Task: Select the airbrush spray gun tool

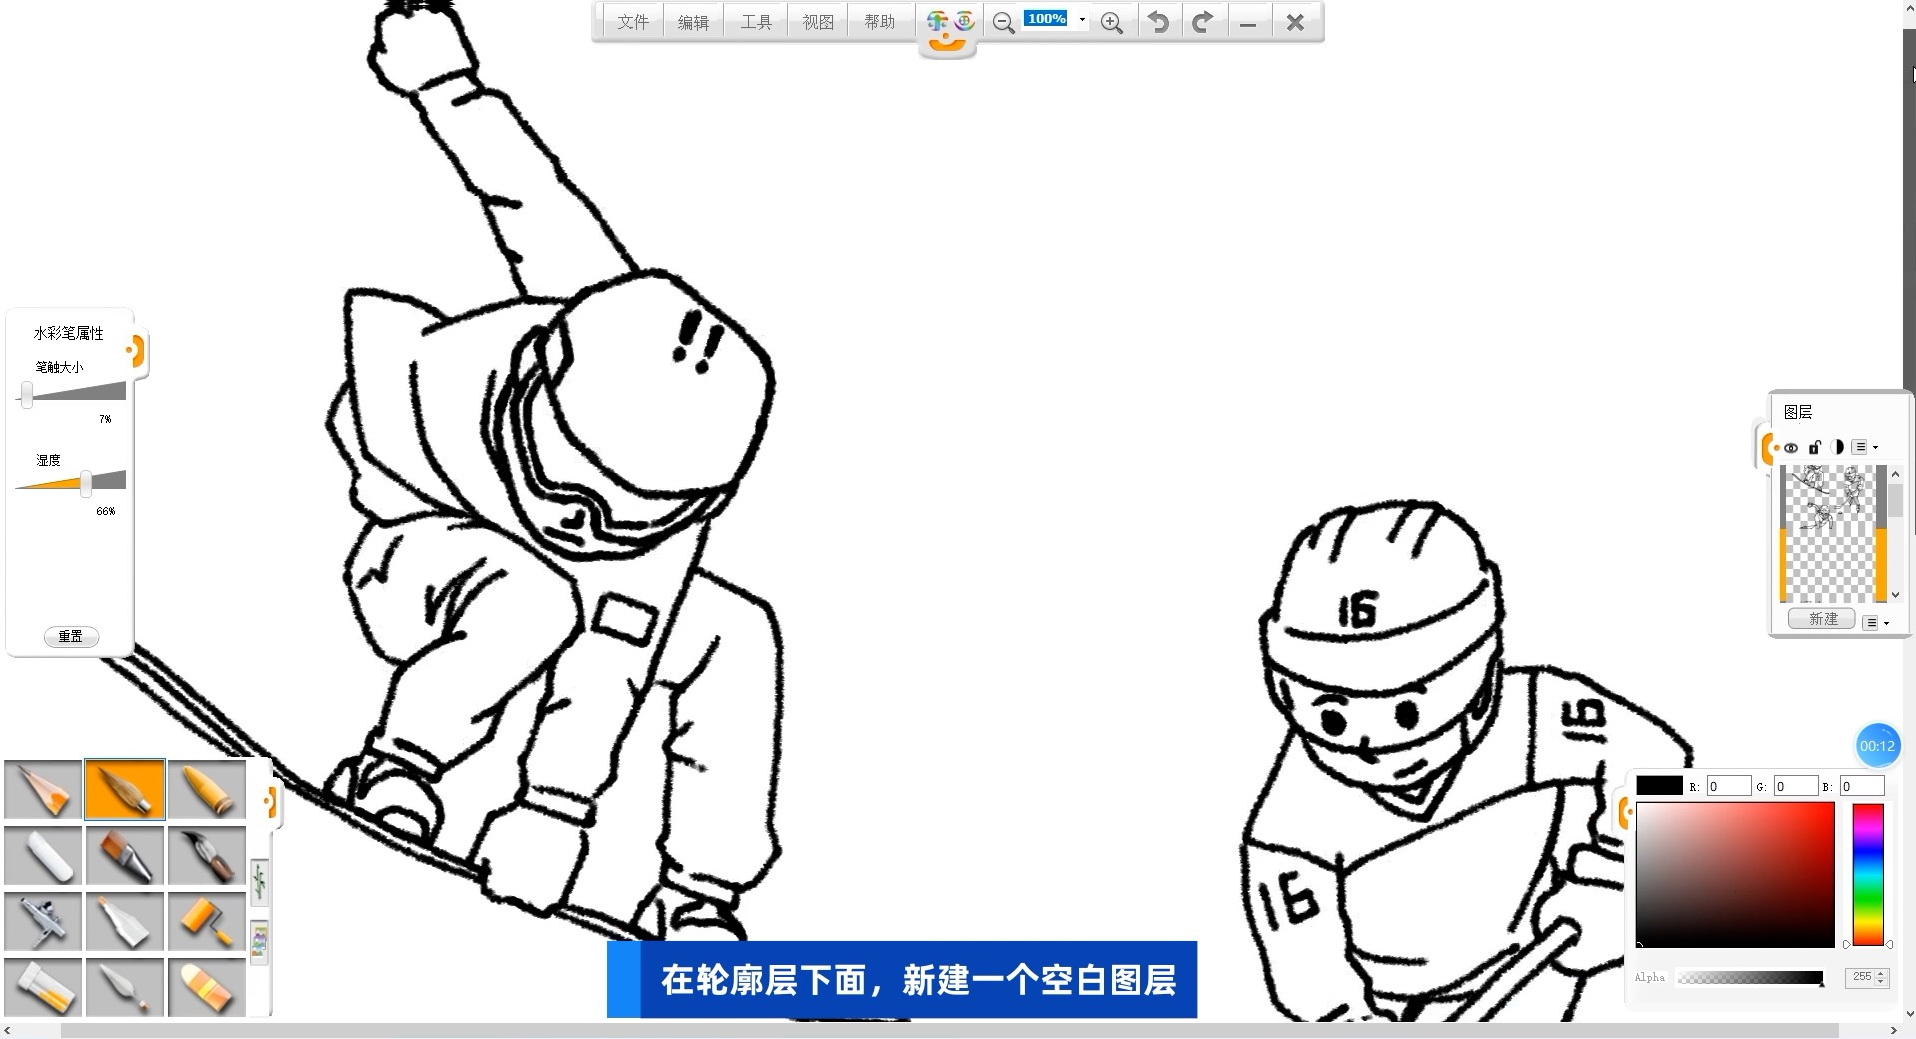Action: pyautogui.click(x=43, y=921)
